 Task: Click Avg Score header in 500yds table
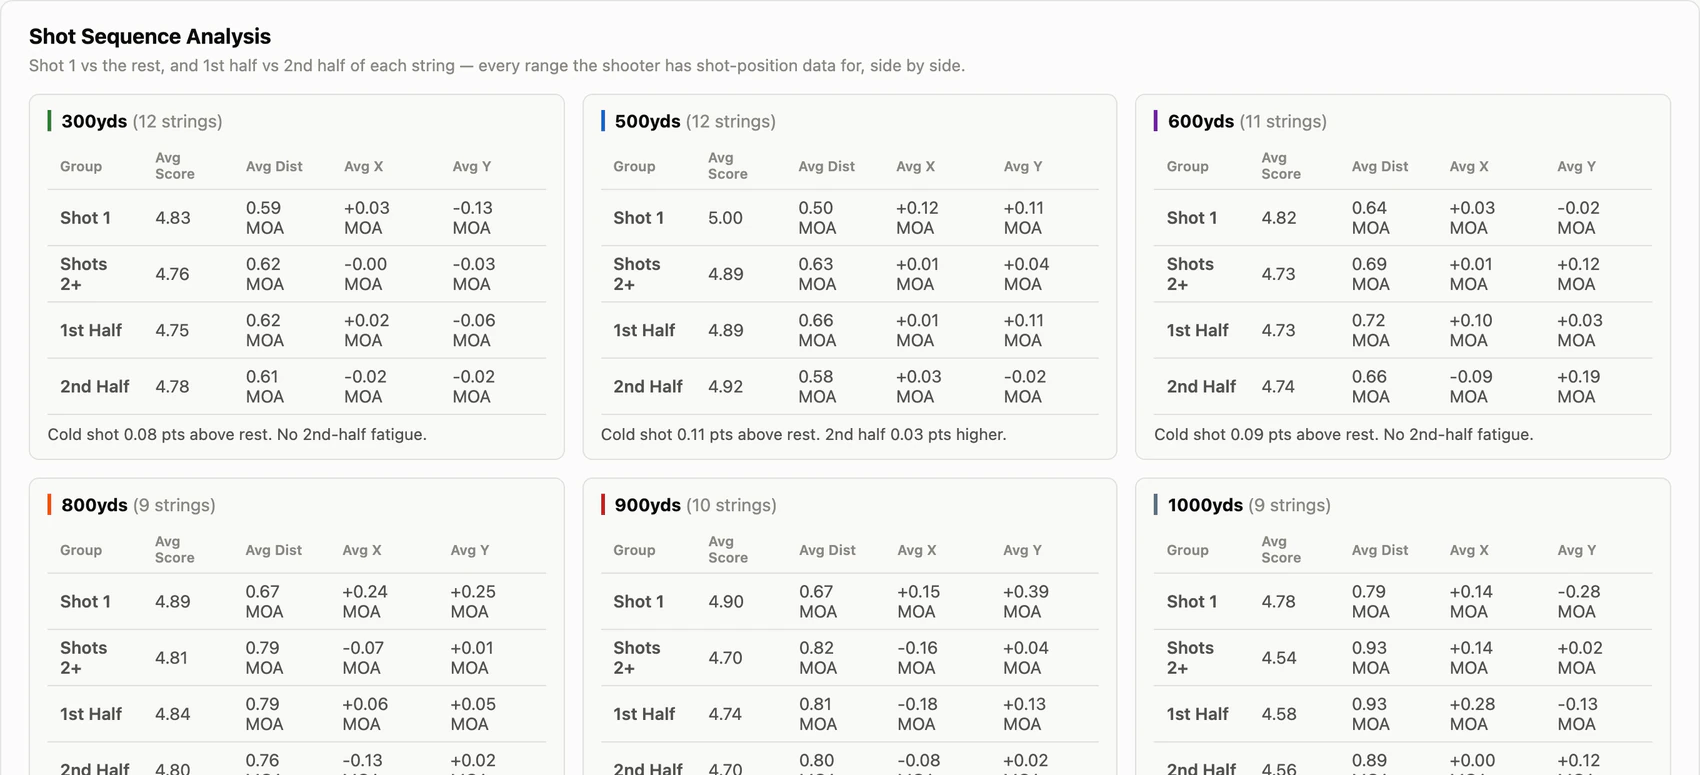[x=728, y=166]
